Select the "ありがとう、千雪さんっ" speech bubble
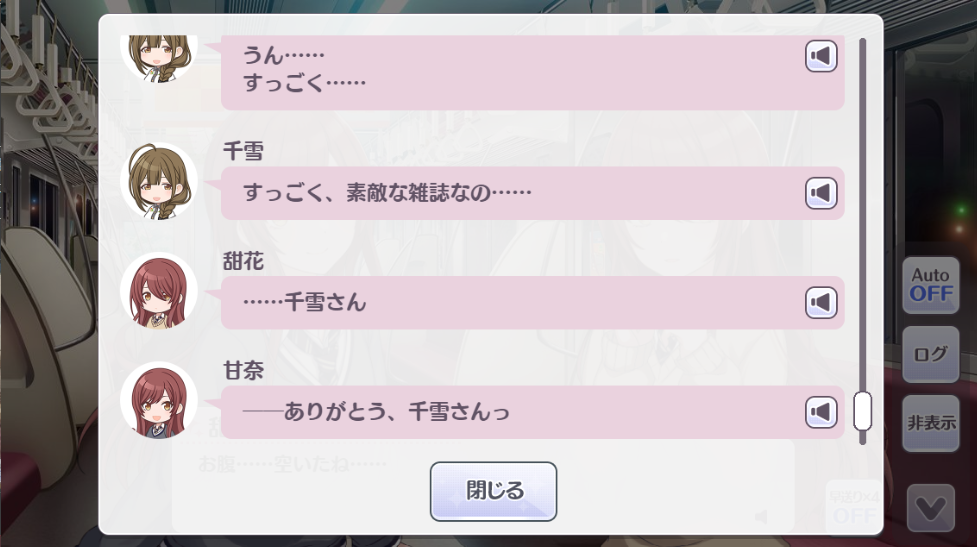The height and width of the screenshot is (547, 977). 510,411
